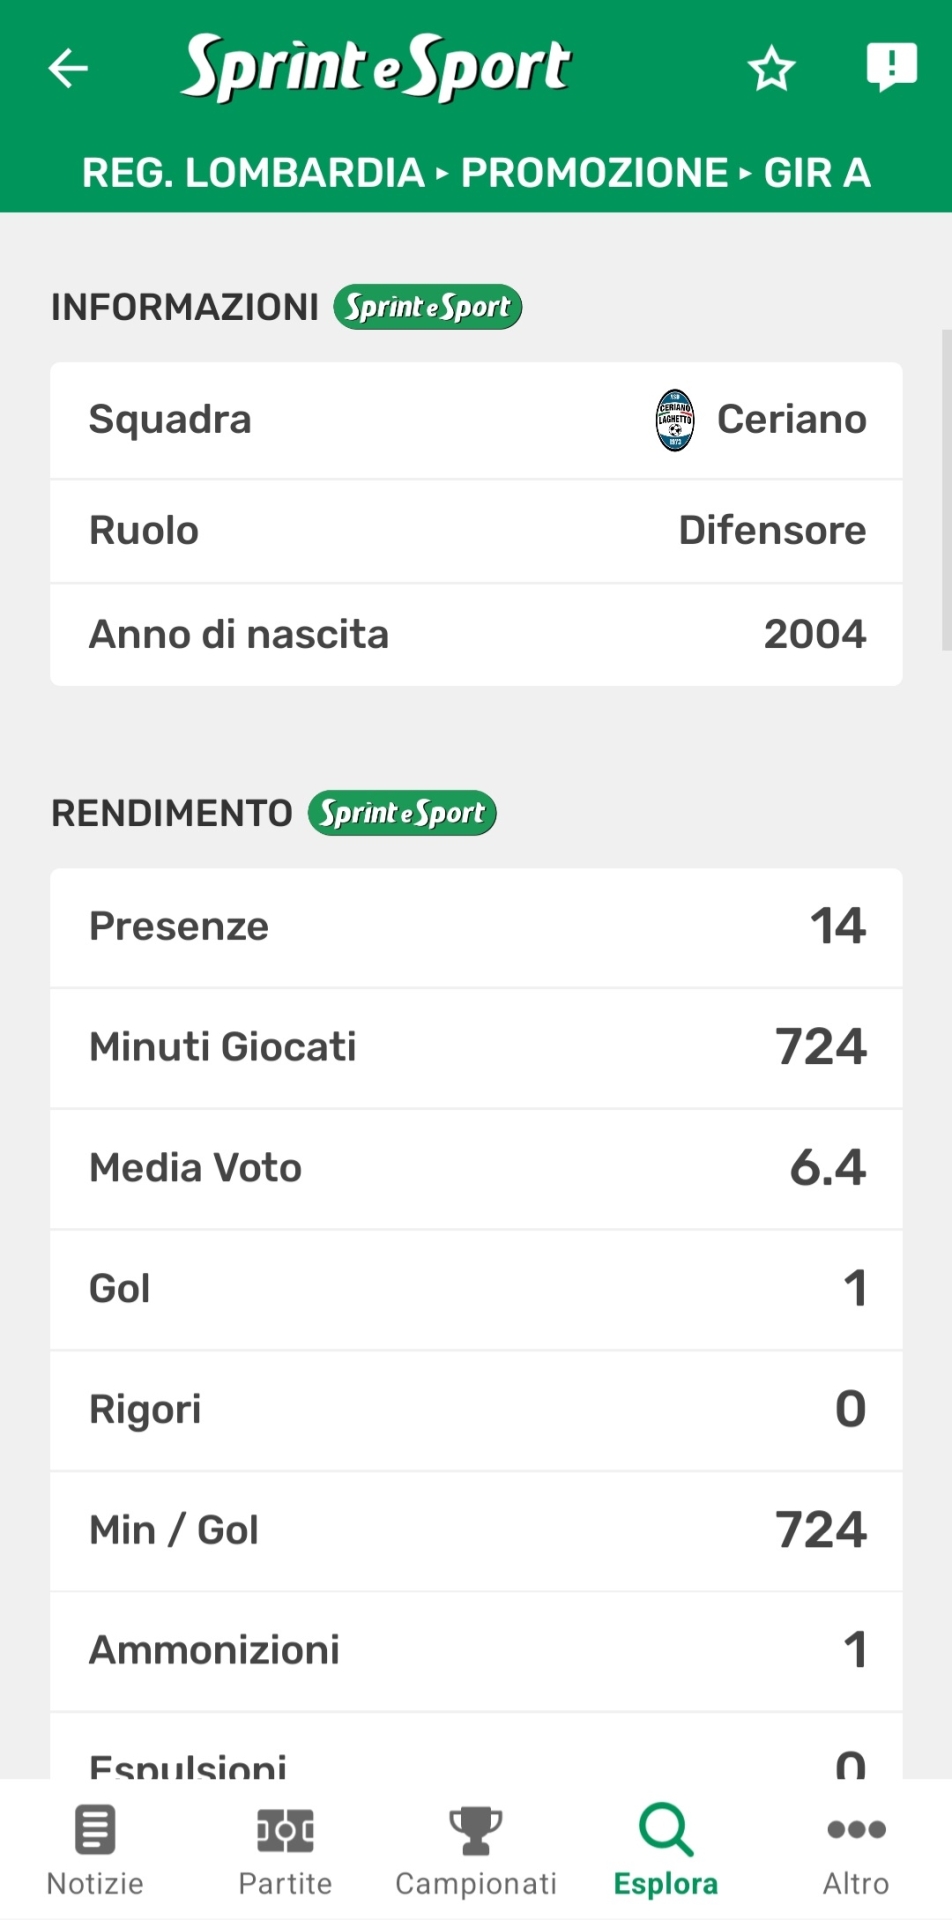Open the Ceriano team name link
Image resolution: width=952 pixels, height=1920 pixels.
(791, 420)
